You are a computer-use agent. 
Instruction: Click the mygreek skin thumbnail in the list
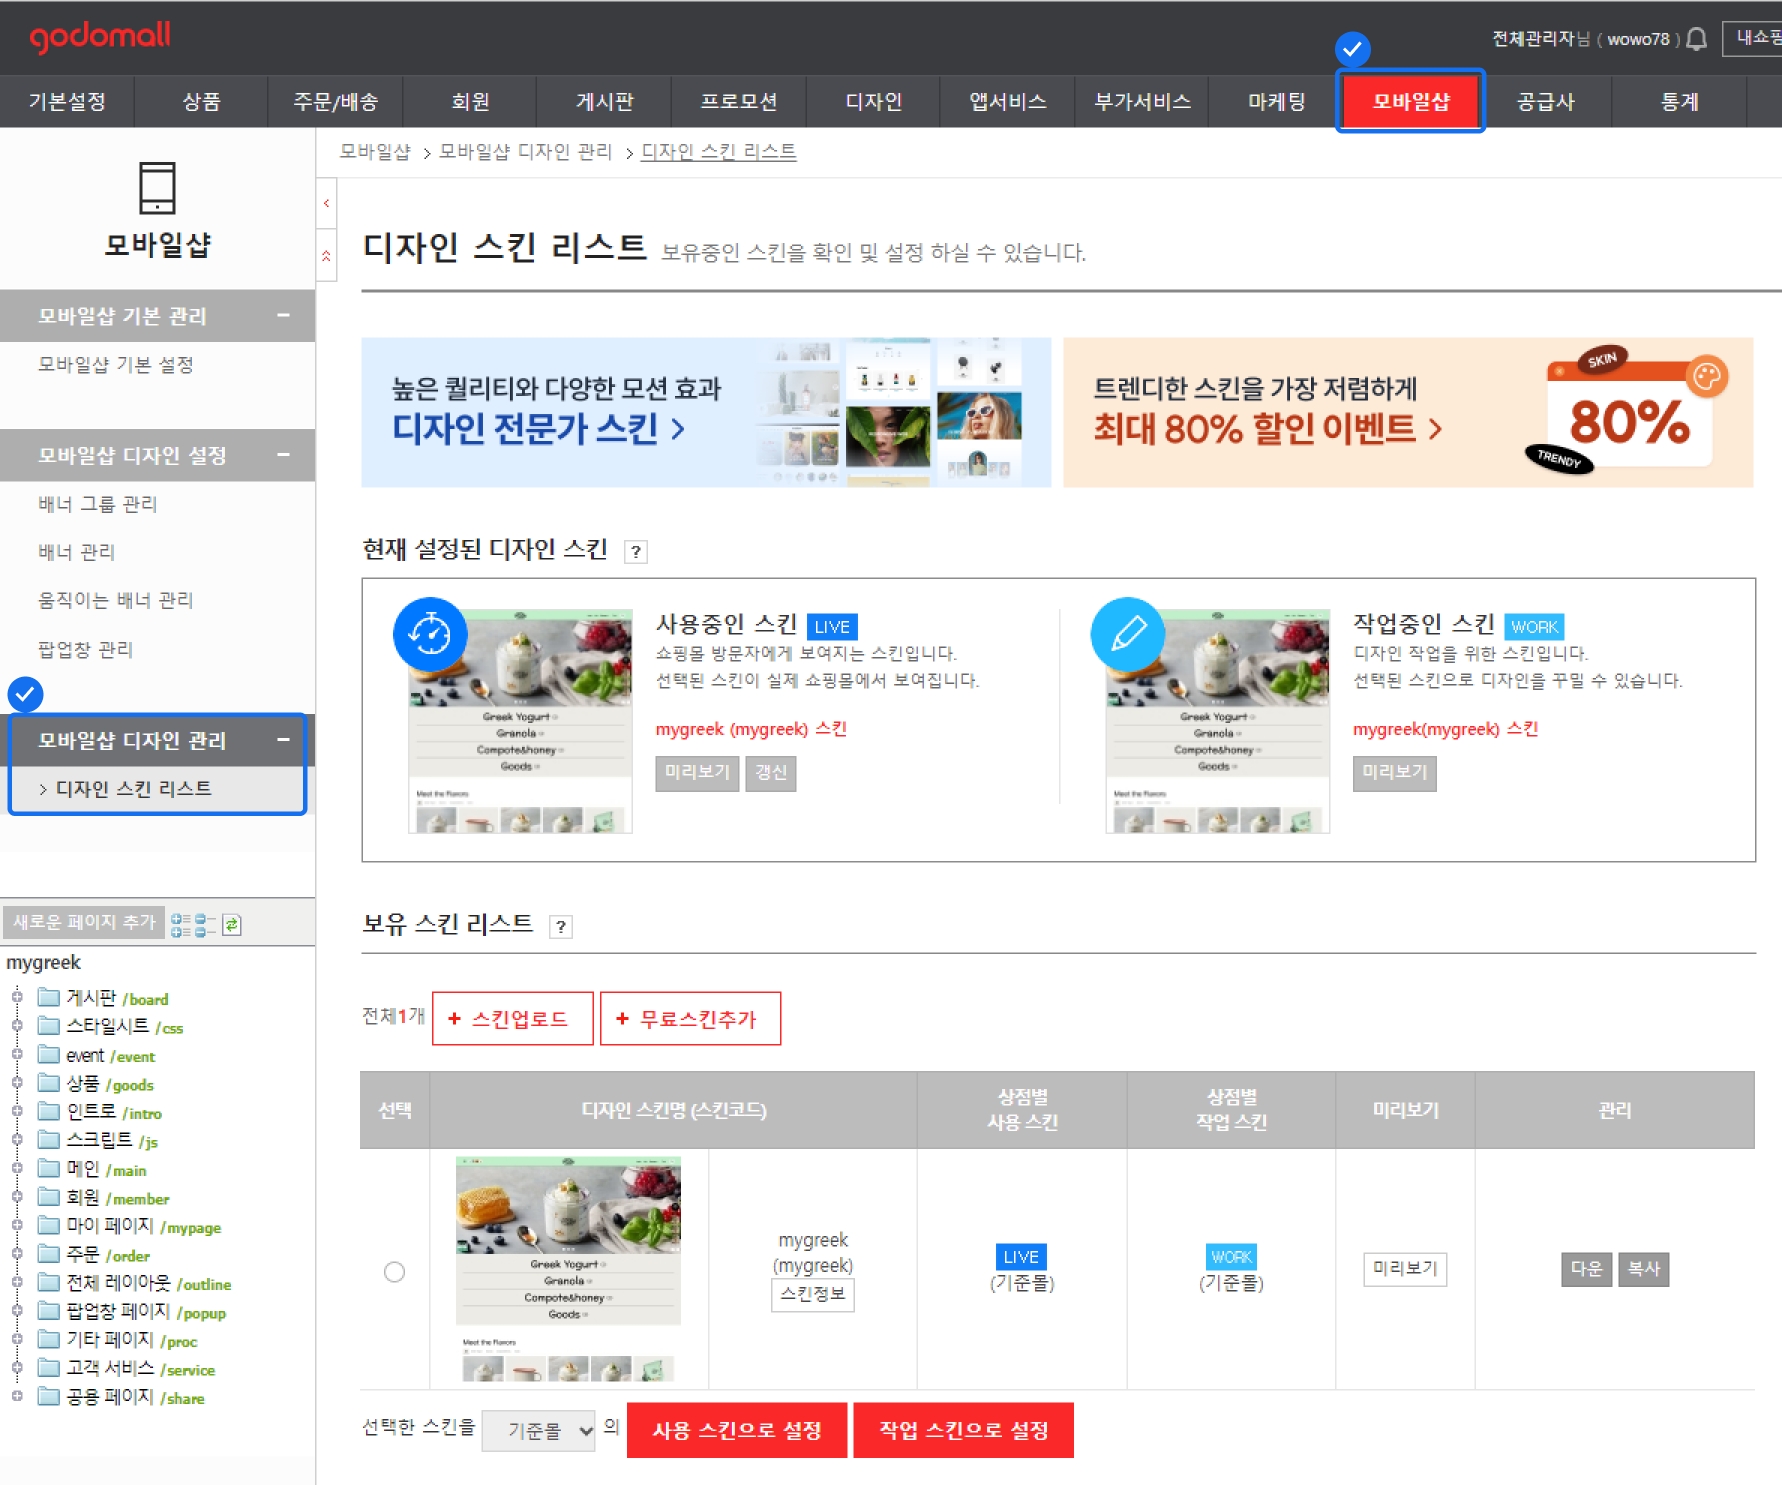pos(568,1268)
